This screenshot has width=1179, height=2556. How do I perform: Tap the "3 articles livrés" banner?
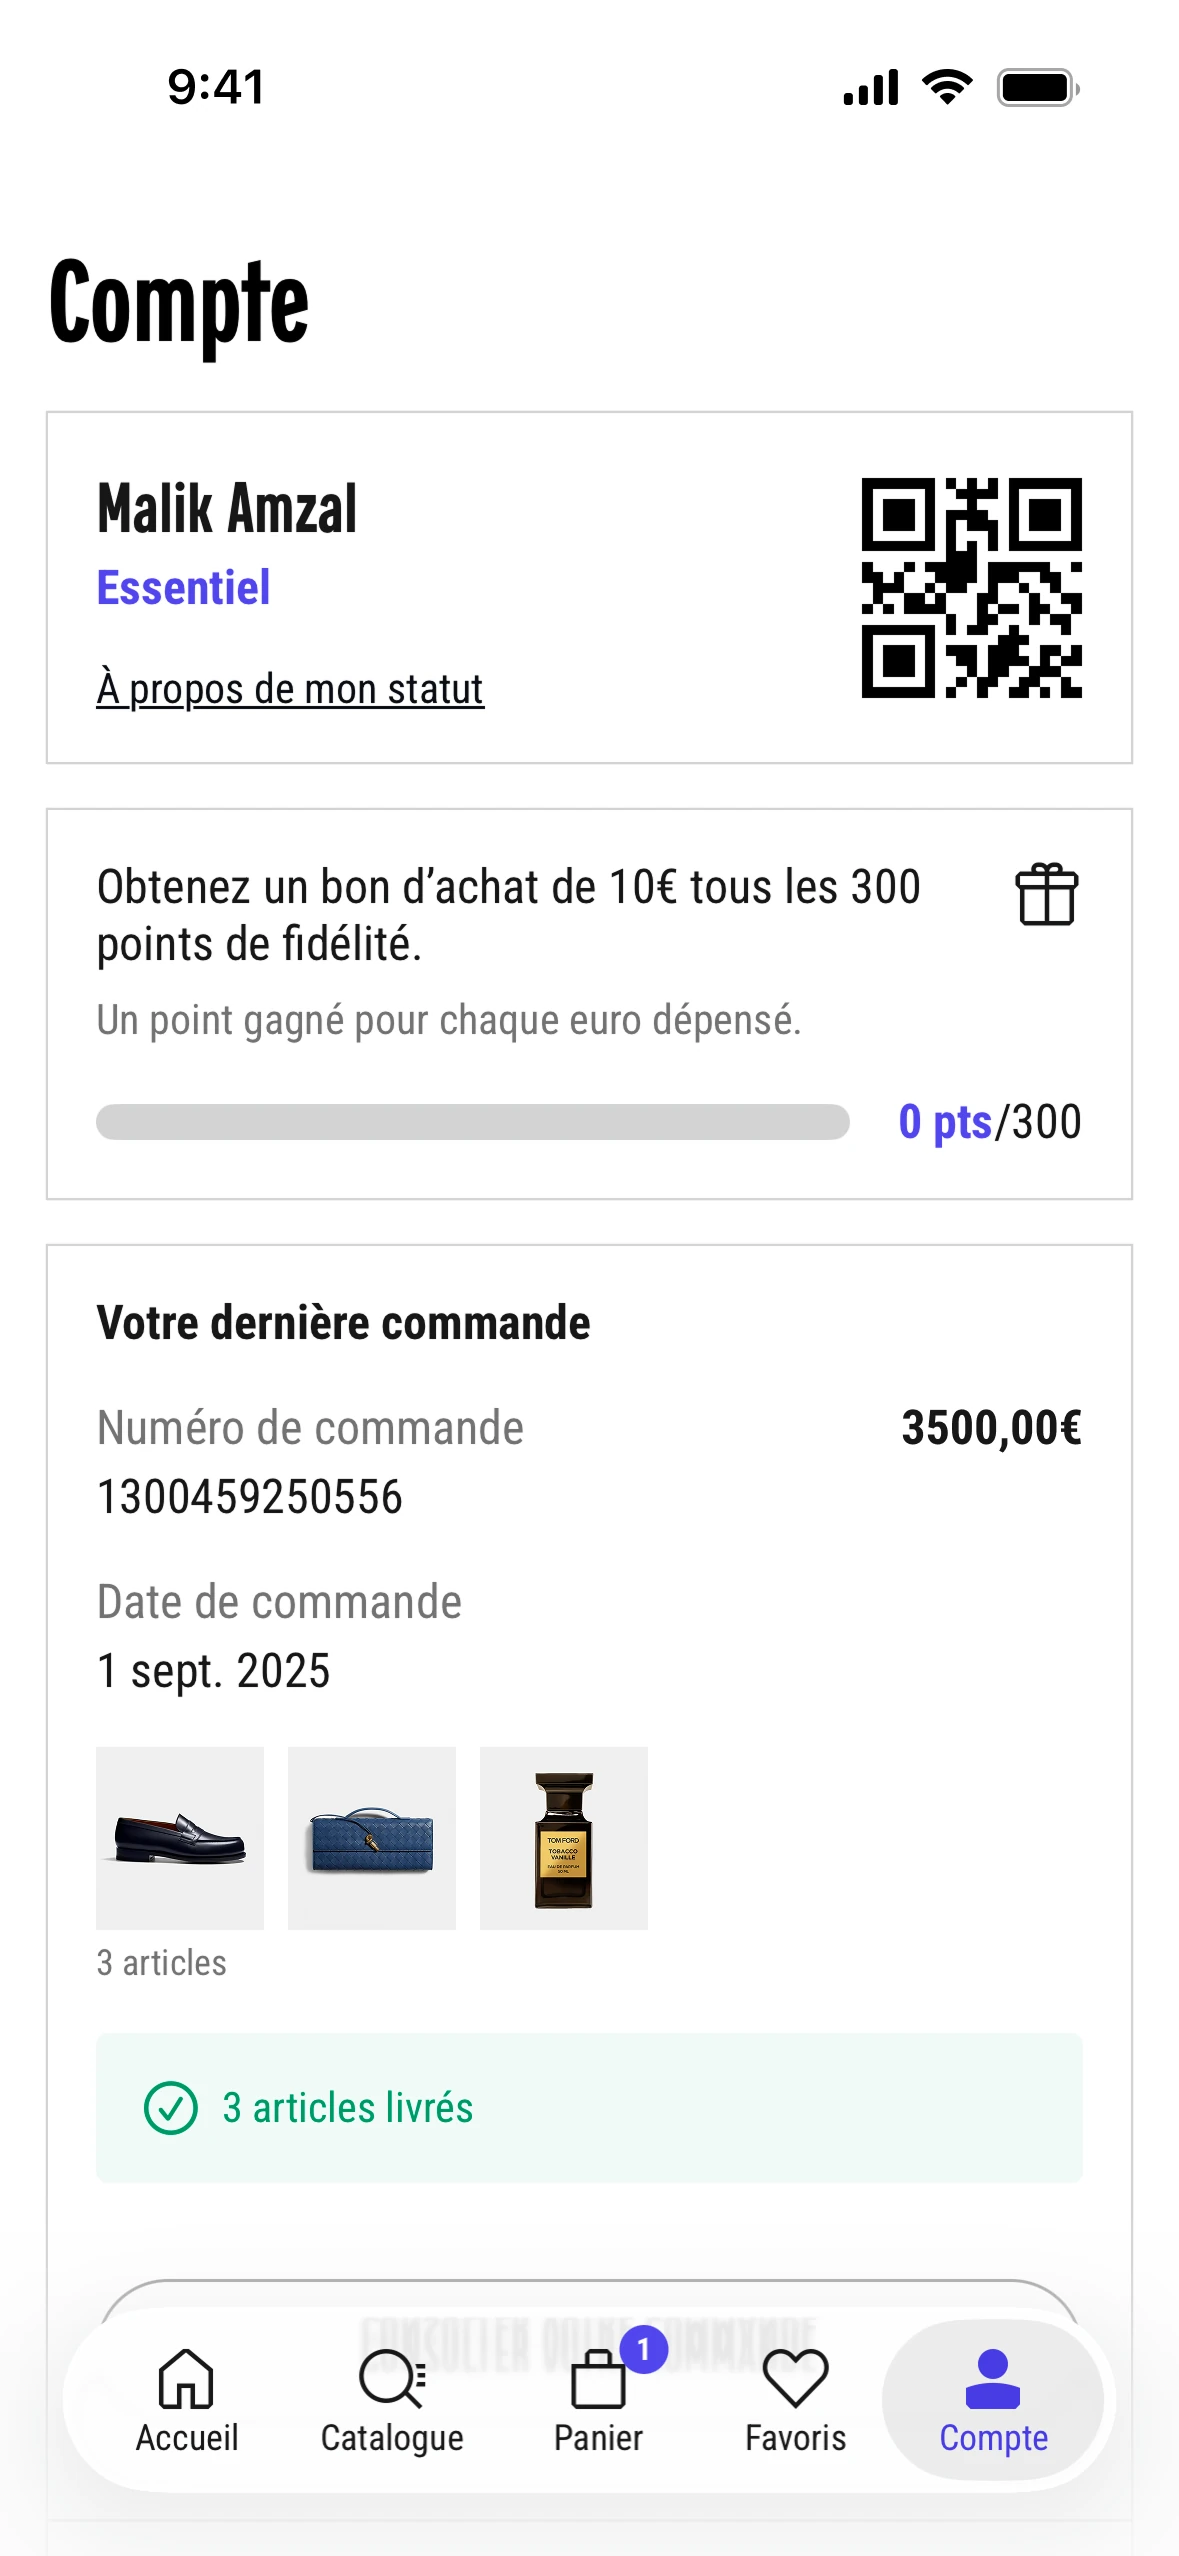[x=589, y=2108]
